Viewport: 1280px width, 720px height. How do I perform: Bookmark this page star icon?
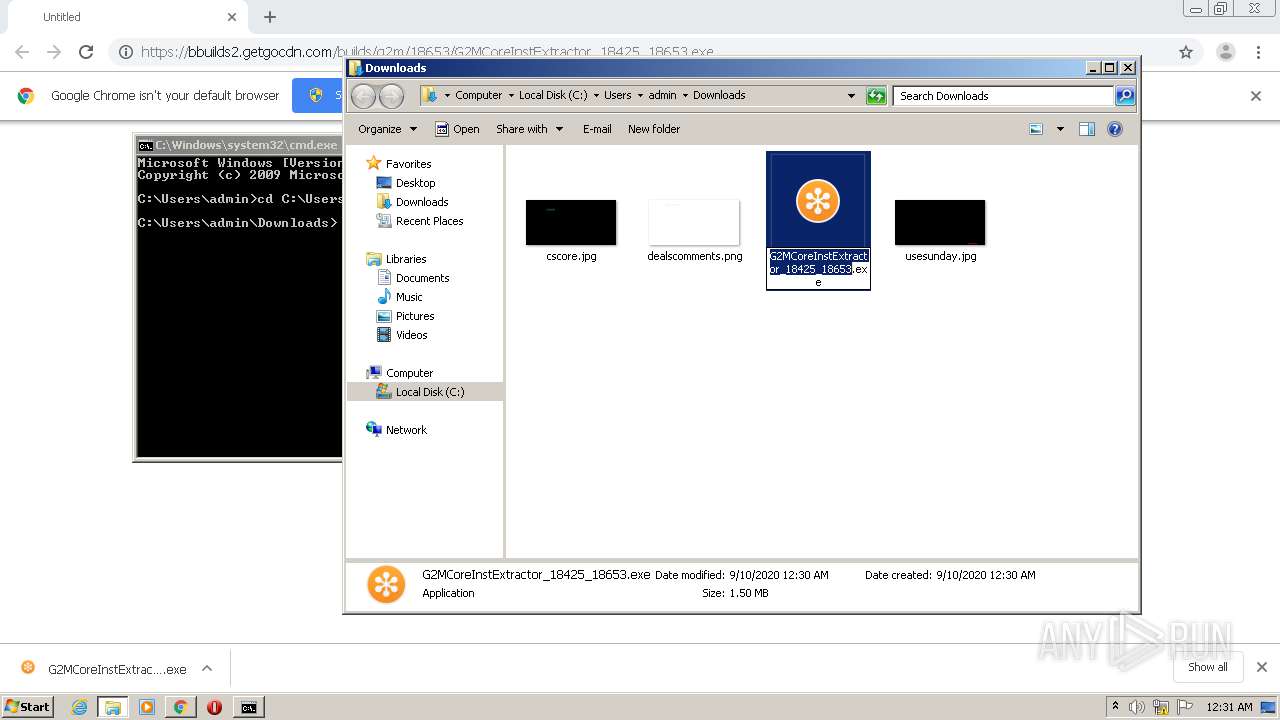1186,52
